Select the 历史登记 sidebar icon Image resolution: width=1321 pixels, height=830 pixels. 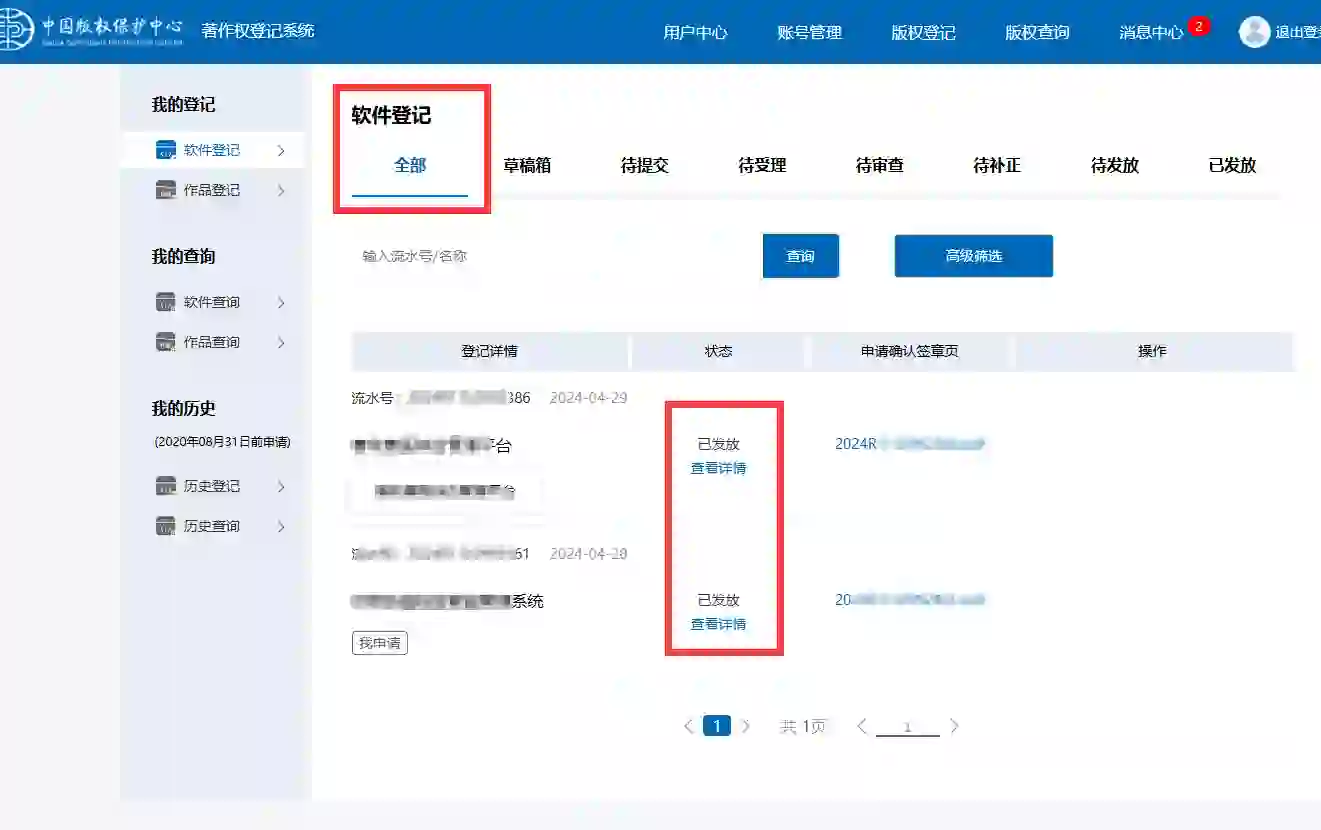(x=165, y=486)
